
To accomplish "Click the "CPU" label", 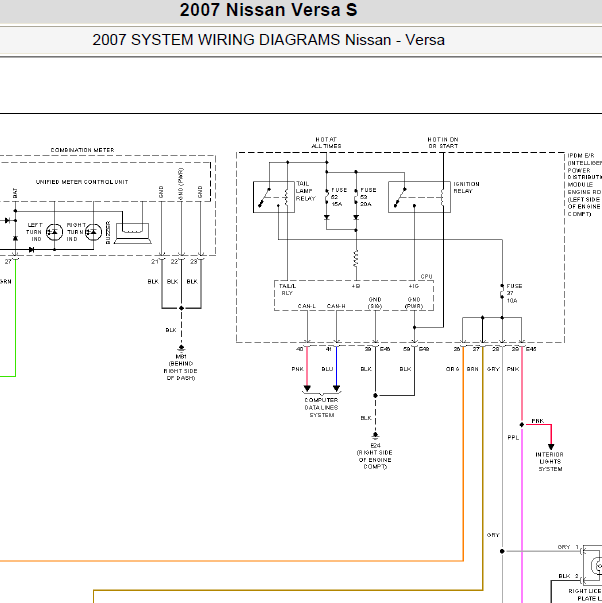I will tap(426, 277).
